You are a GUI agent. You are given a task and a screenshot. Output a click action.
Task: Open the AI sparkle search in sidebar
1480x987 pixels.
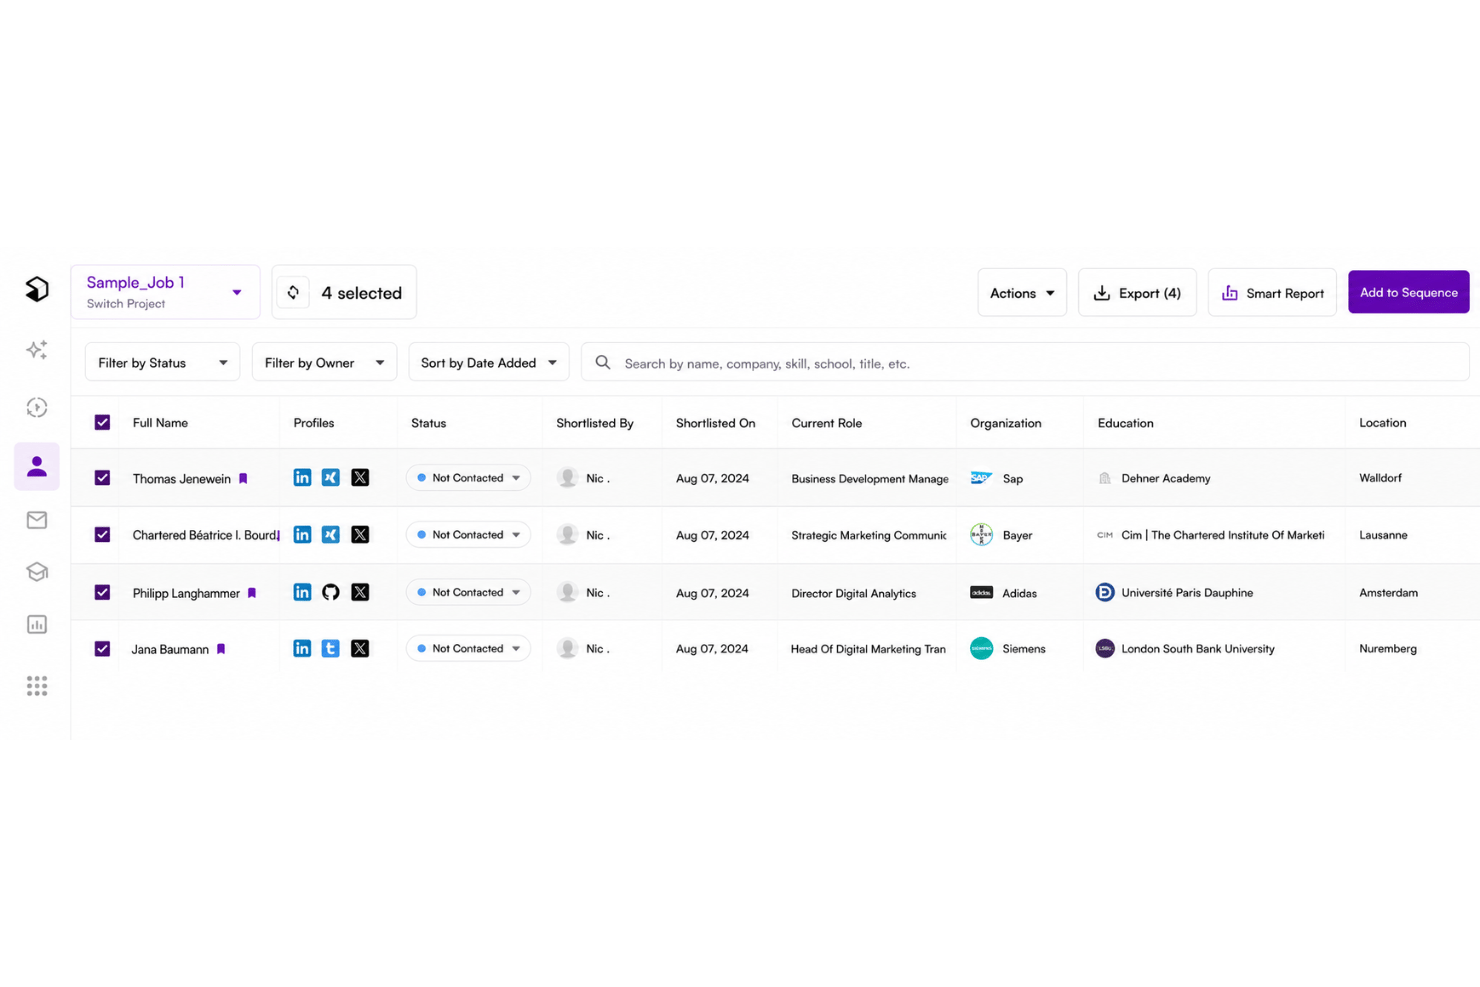point(37,349)
